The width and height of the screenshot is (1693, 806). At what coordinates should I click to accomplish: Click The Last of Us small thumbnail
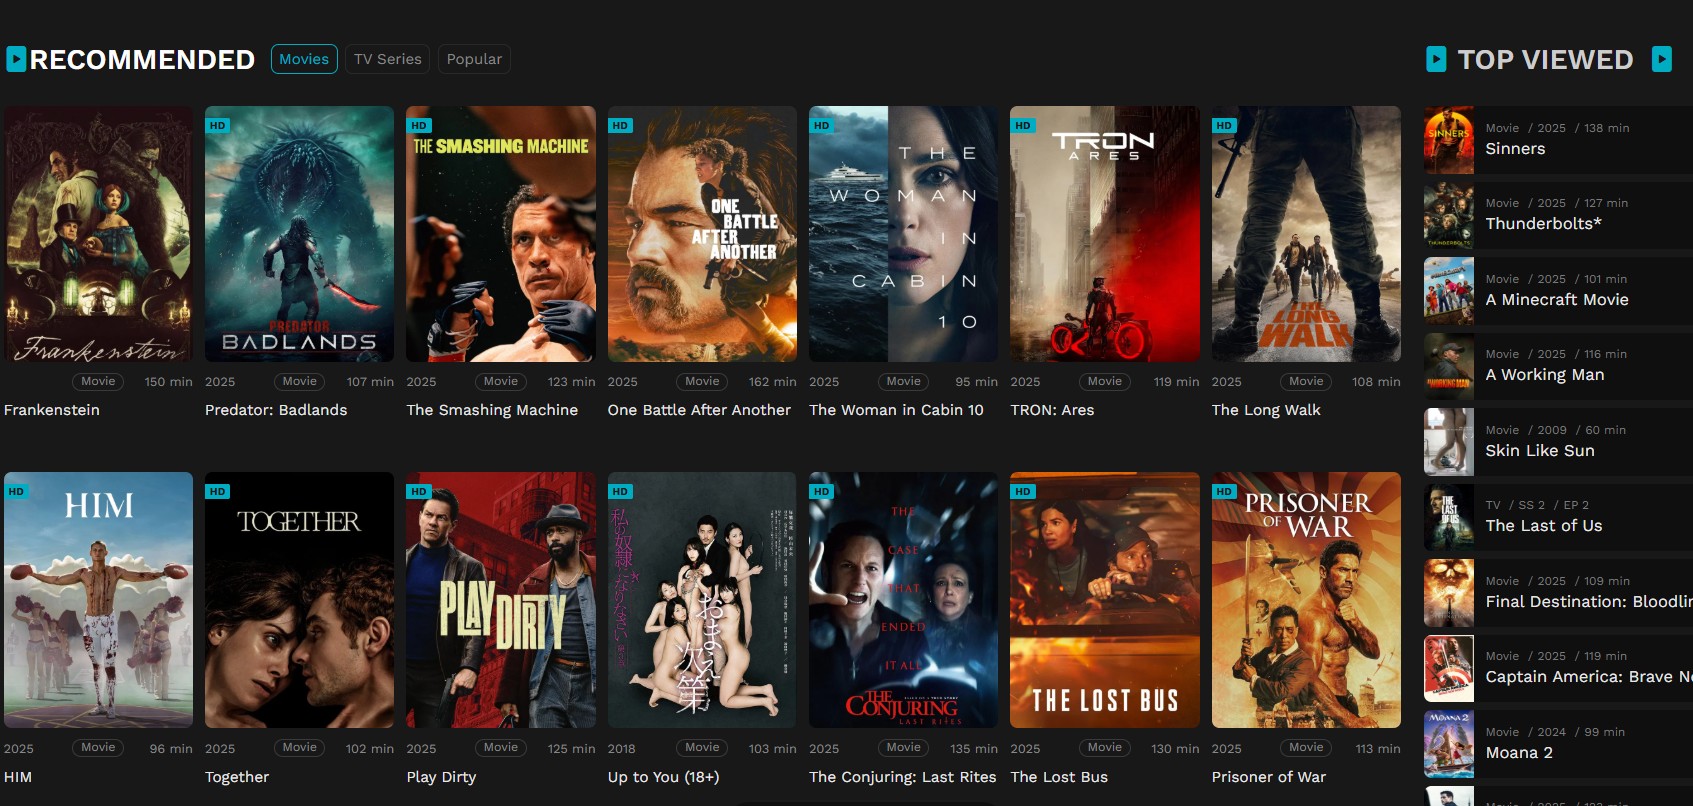(x=1449, y=517)
